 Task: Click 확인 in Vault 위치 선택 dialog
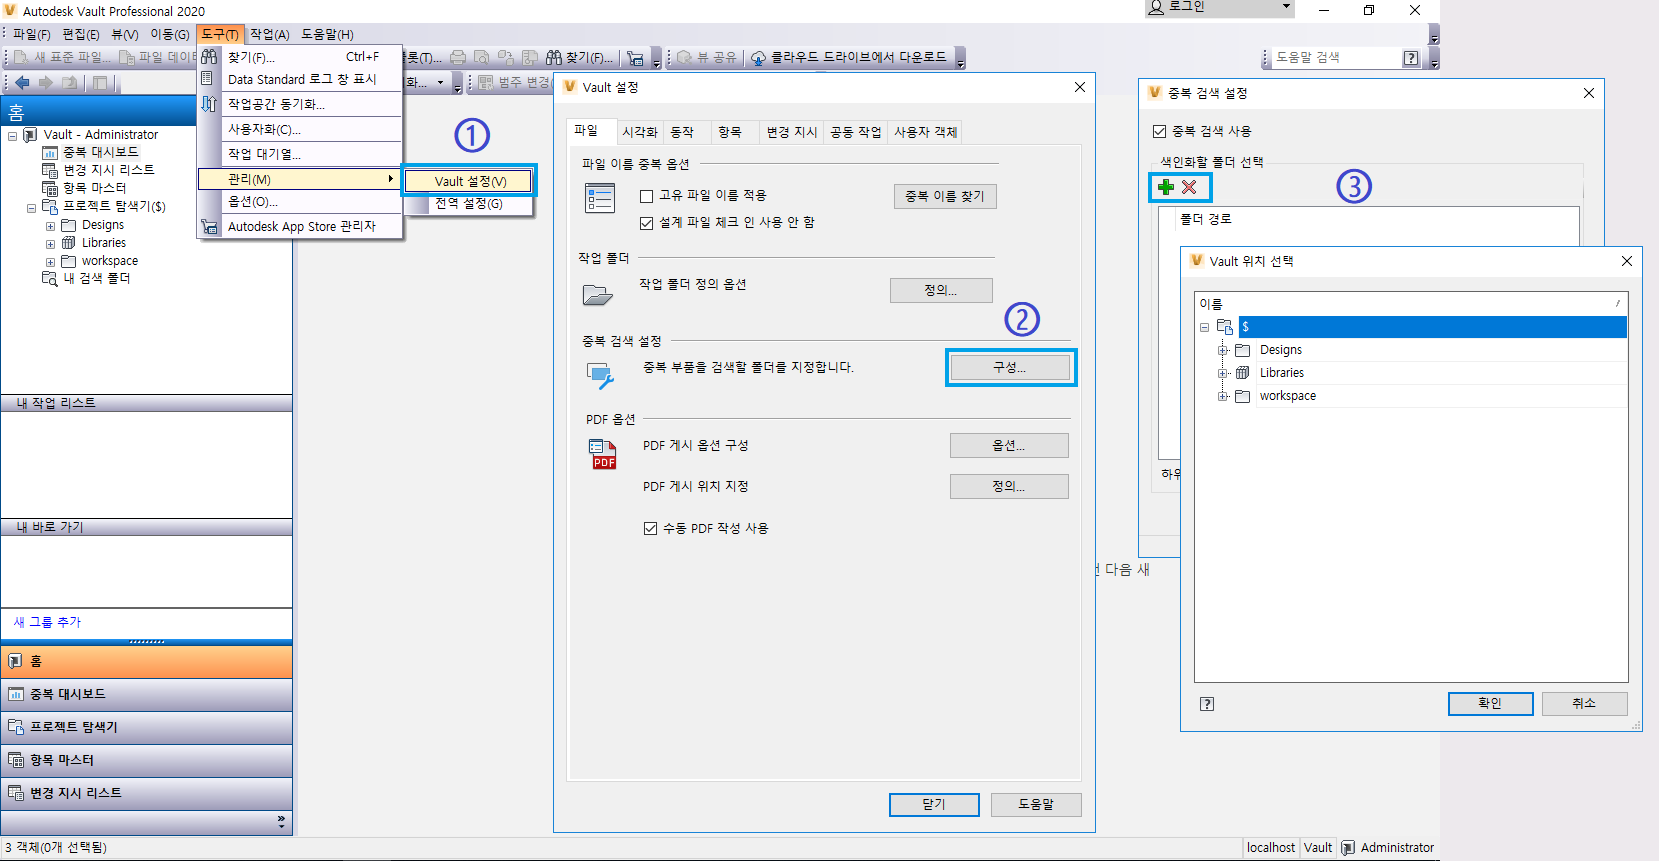coord(1490,704)
